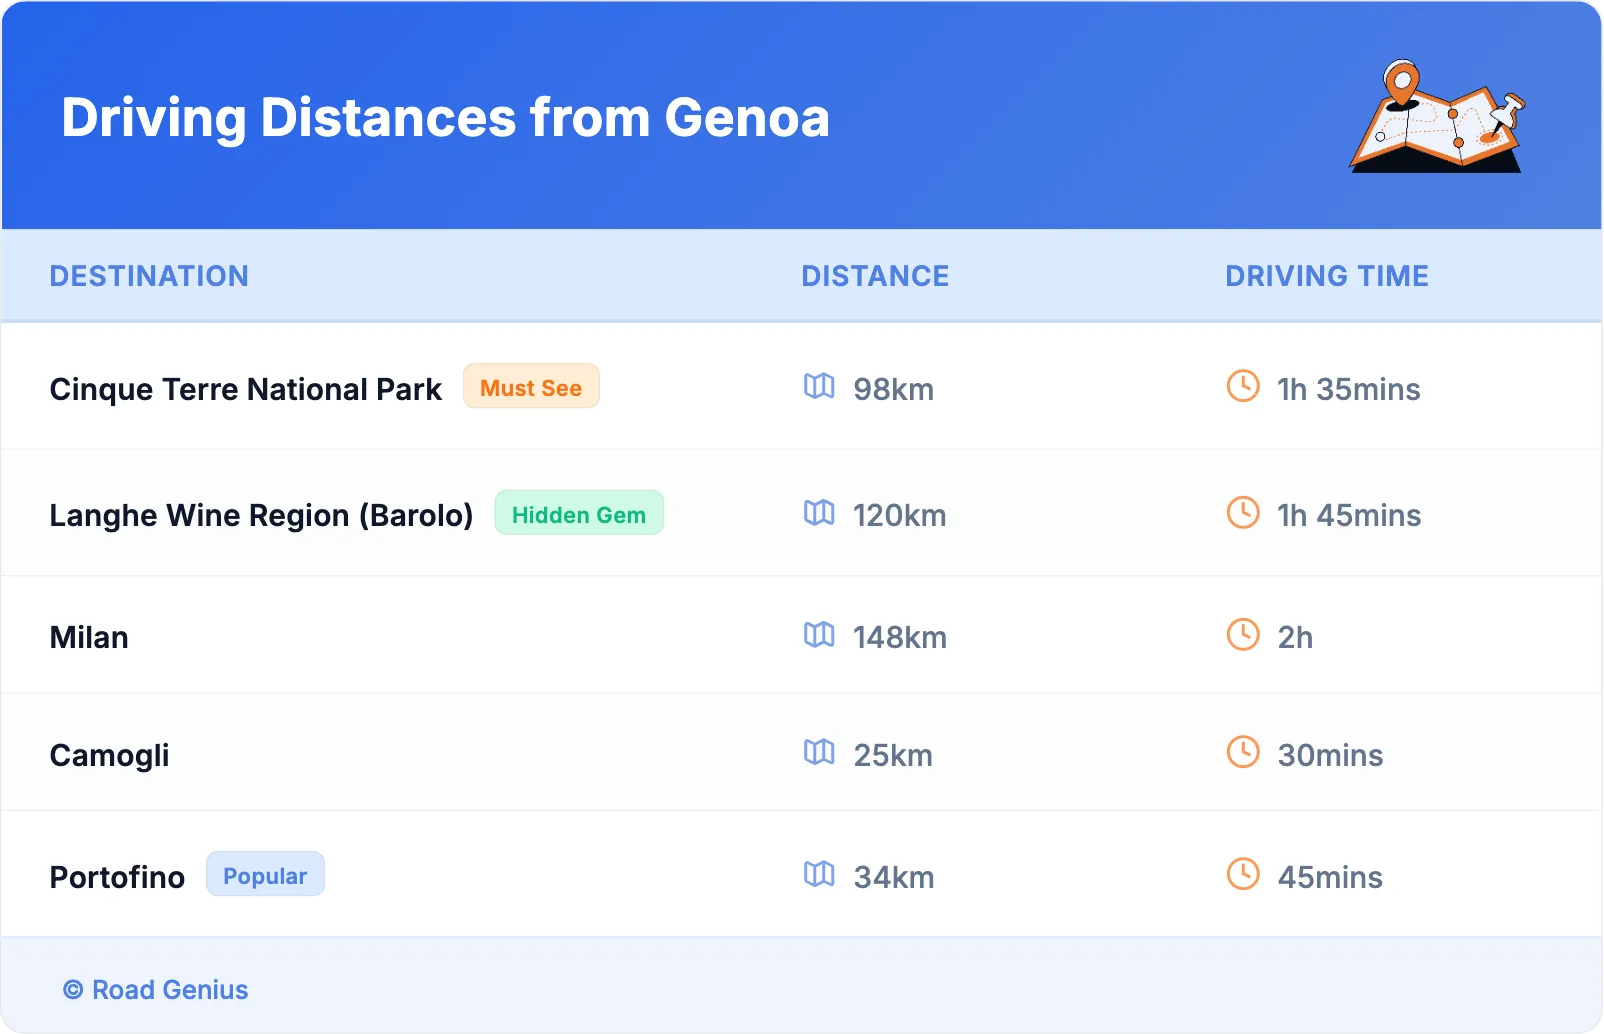Select the Portofino destination name
This screenshot has width=1604, height=1034.
[x=118, y=877]
